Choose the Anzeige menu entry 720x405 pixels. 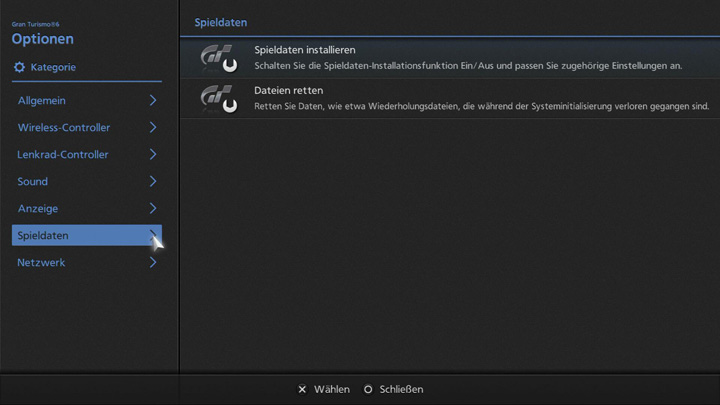tap(38, 209)
